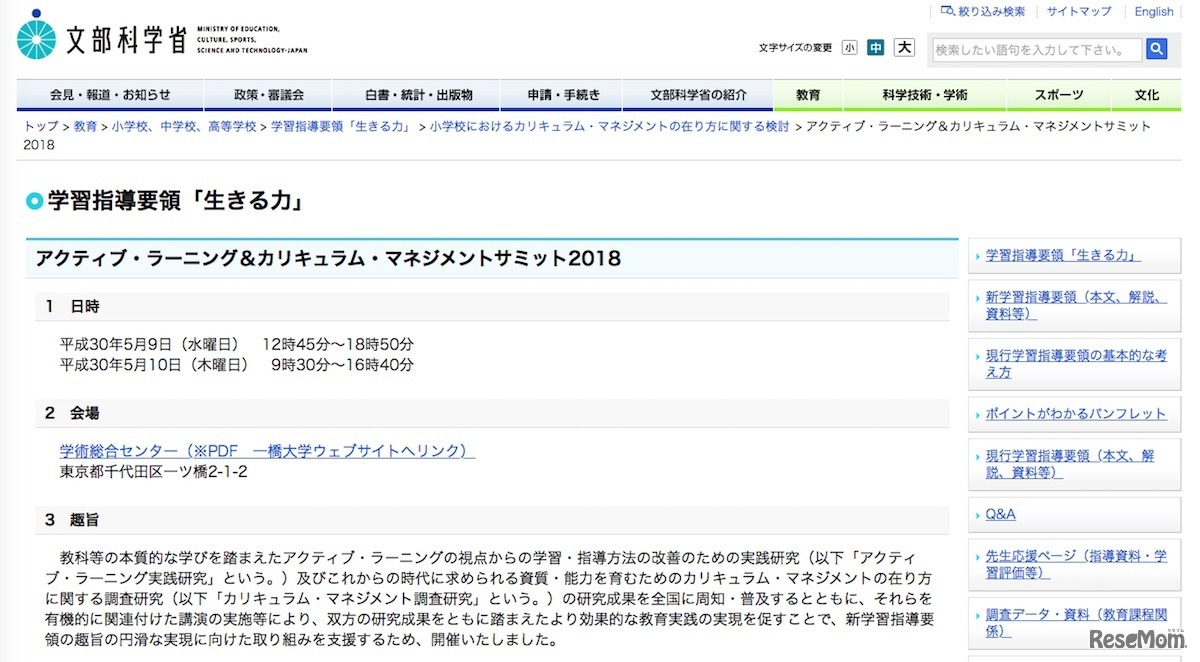The width and height of the screenshot is (1200, 662).
Task: Select the 科学技術・学術 tab
Action: click(925, 95)
